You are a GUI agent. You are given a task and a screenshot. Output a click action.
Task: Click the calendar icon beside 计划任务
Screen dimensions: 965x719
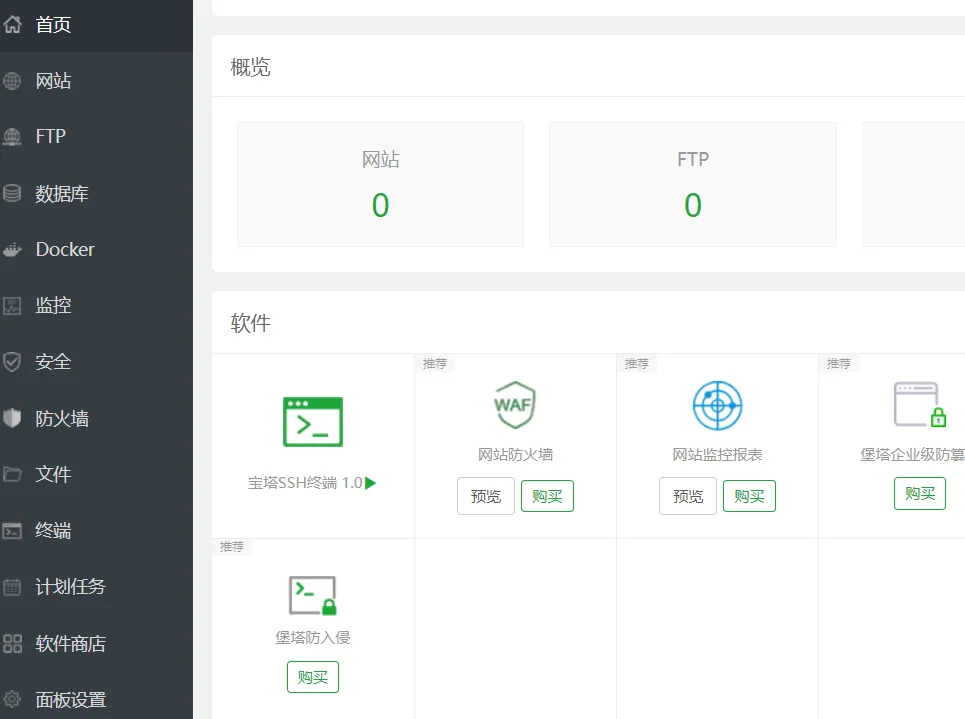point(12,587)
